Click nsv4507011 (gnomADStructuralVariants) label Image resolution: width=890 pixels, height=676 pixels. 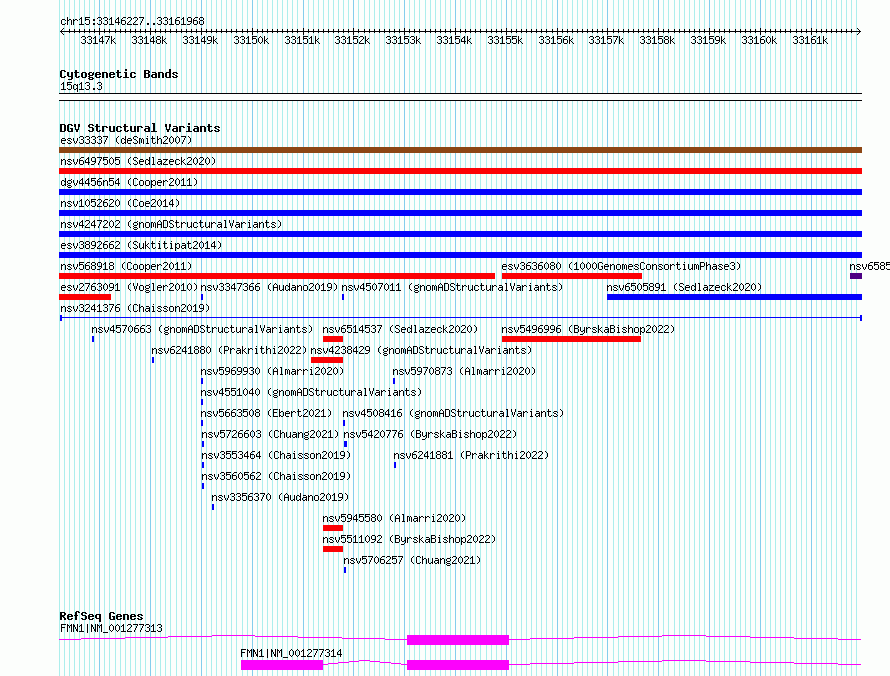coord(452,287)
